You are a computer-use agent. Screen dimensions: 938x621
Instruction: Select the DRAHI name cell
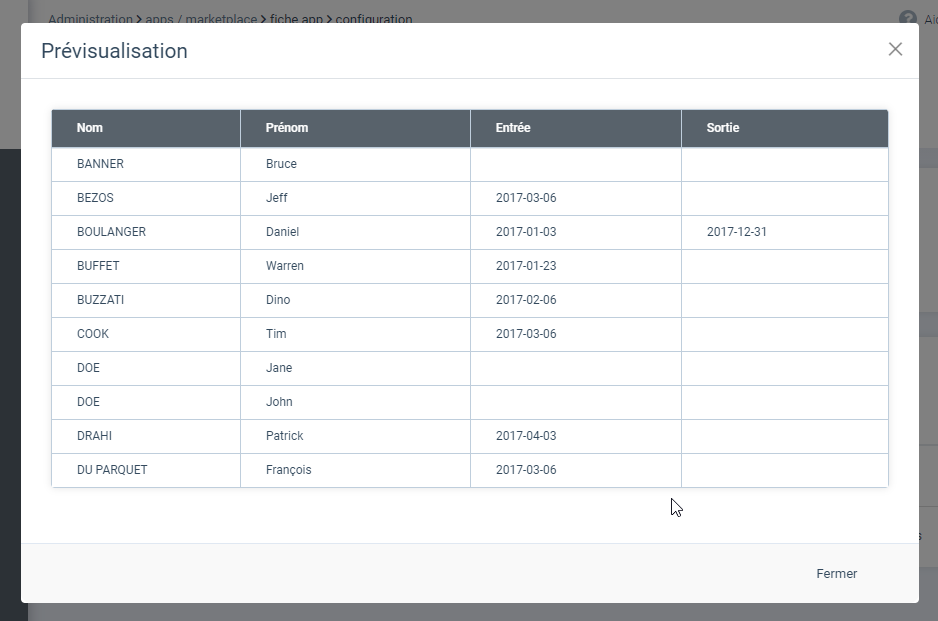(96, 436)
